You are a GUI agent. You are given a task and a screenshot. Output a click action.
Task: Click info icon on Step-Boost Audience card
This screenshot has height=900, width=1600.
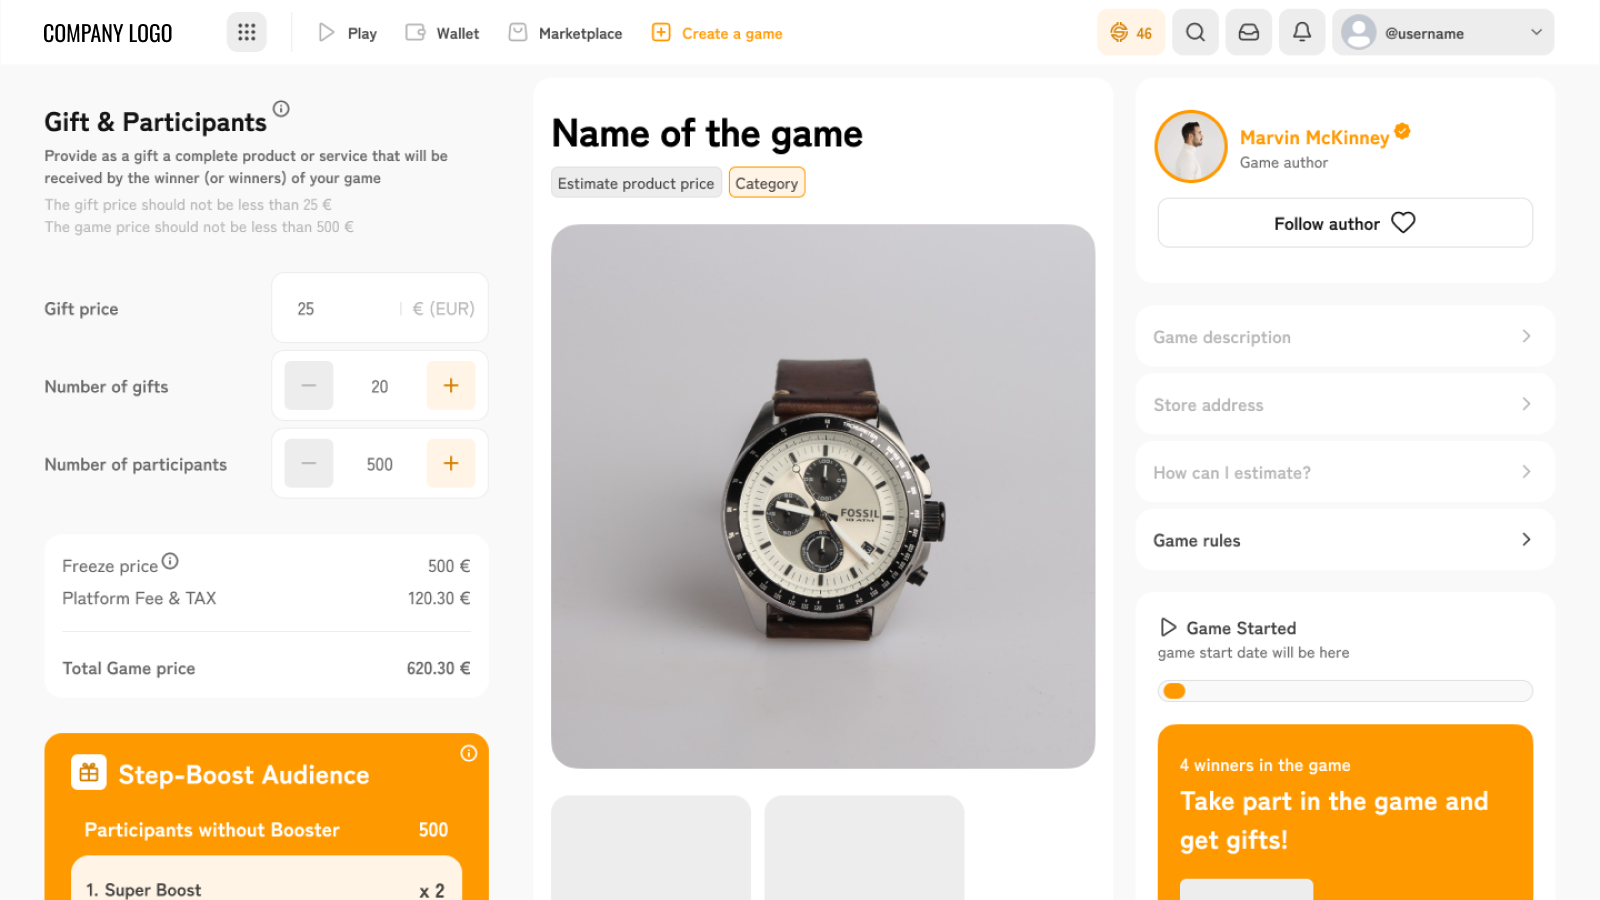coord(468,753)
